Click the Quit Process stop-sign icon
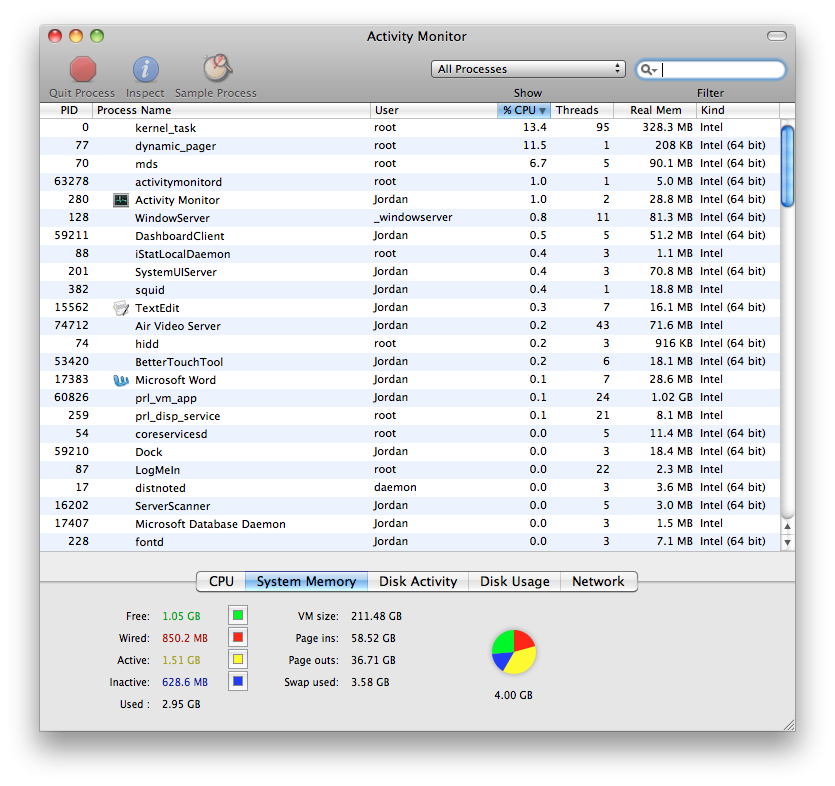835x786 pixels. [83, 70]
